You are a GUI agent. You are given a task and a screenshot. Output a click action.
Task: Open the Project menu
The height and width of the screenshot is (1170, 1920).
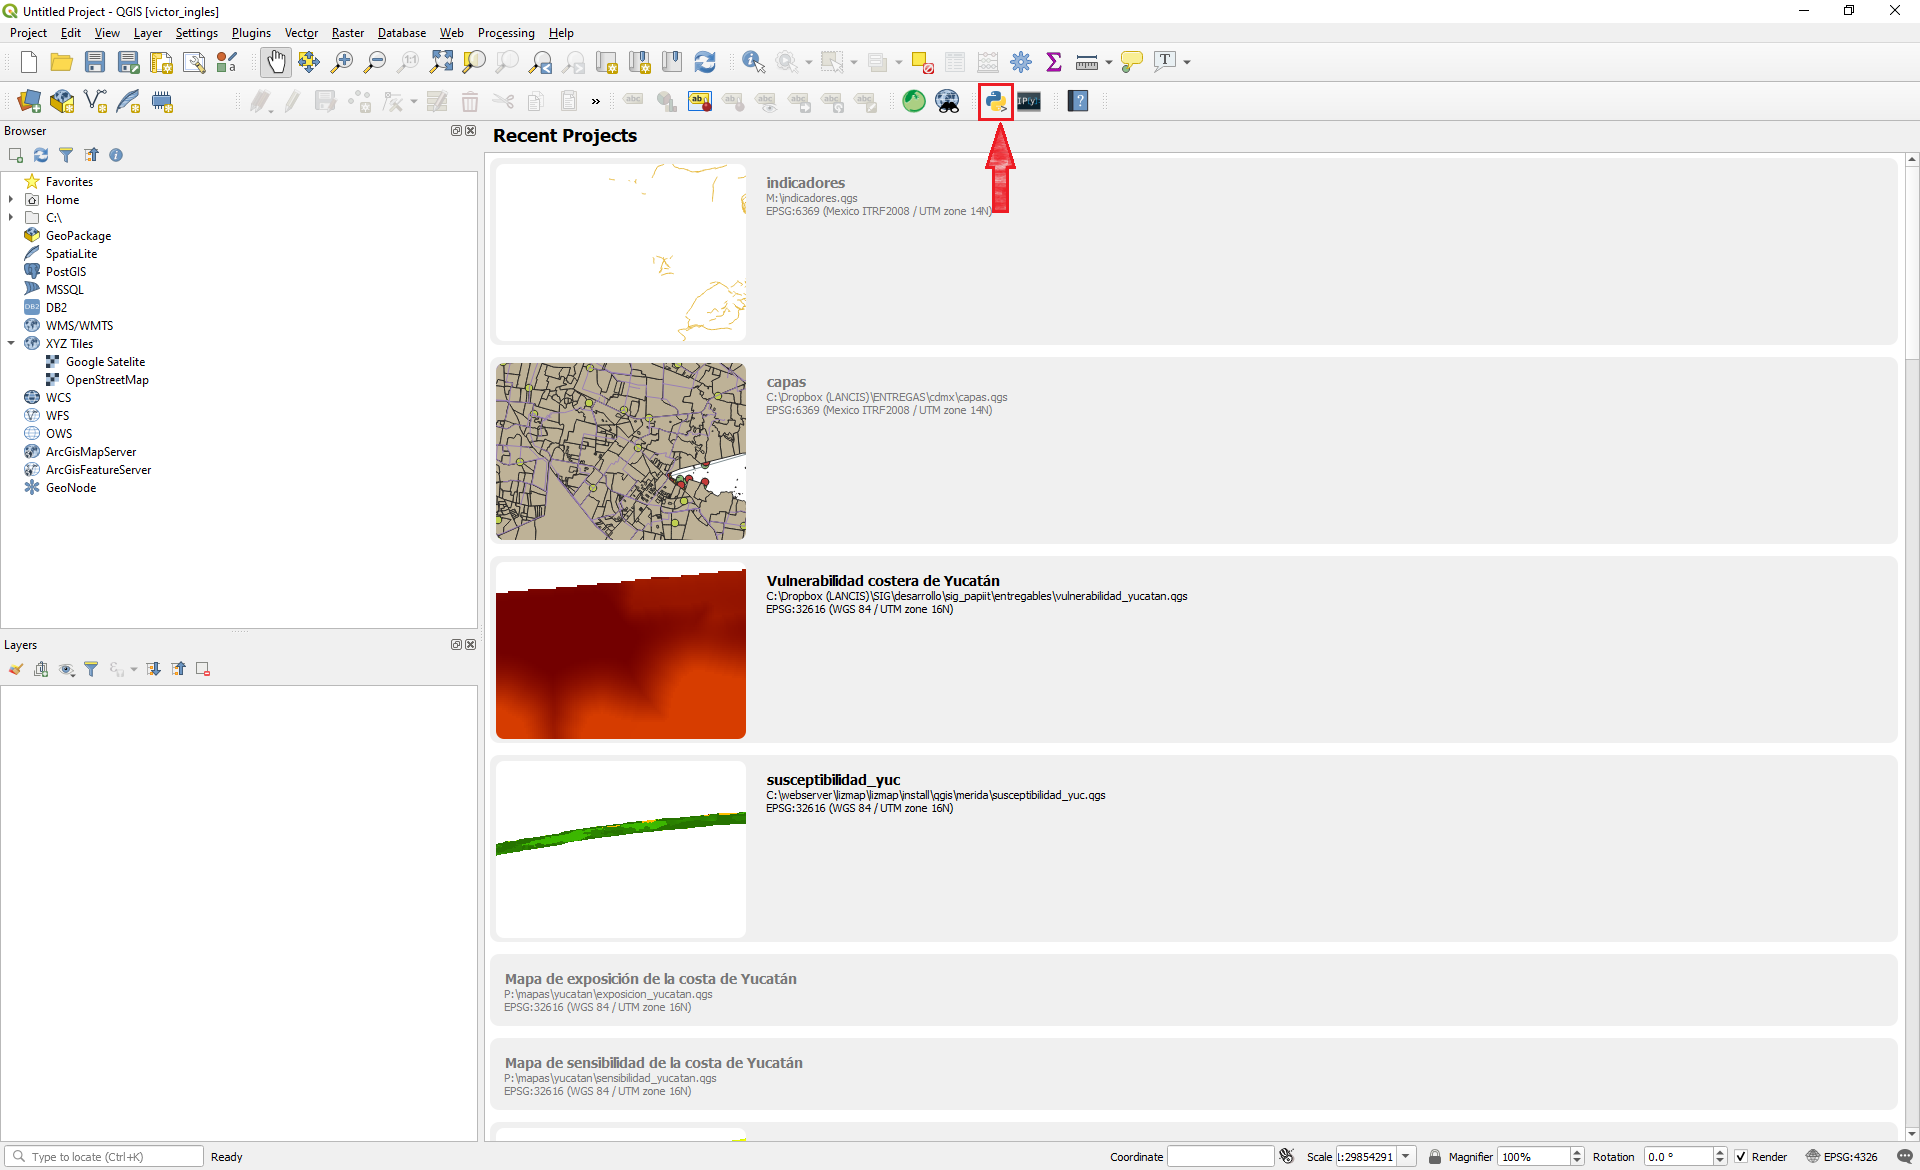28,33
